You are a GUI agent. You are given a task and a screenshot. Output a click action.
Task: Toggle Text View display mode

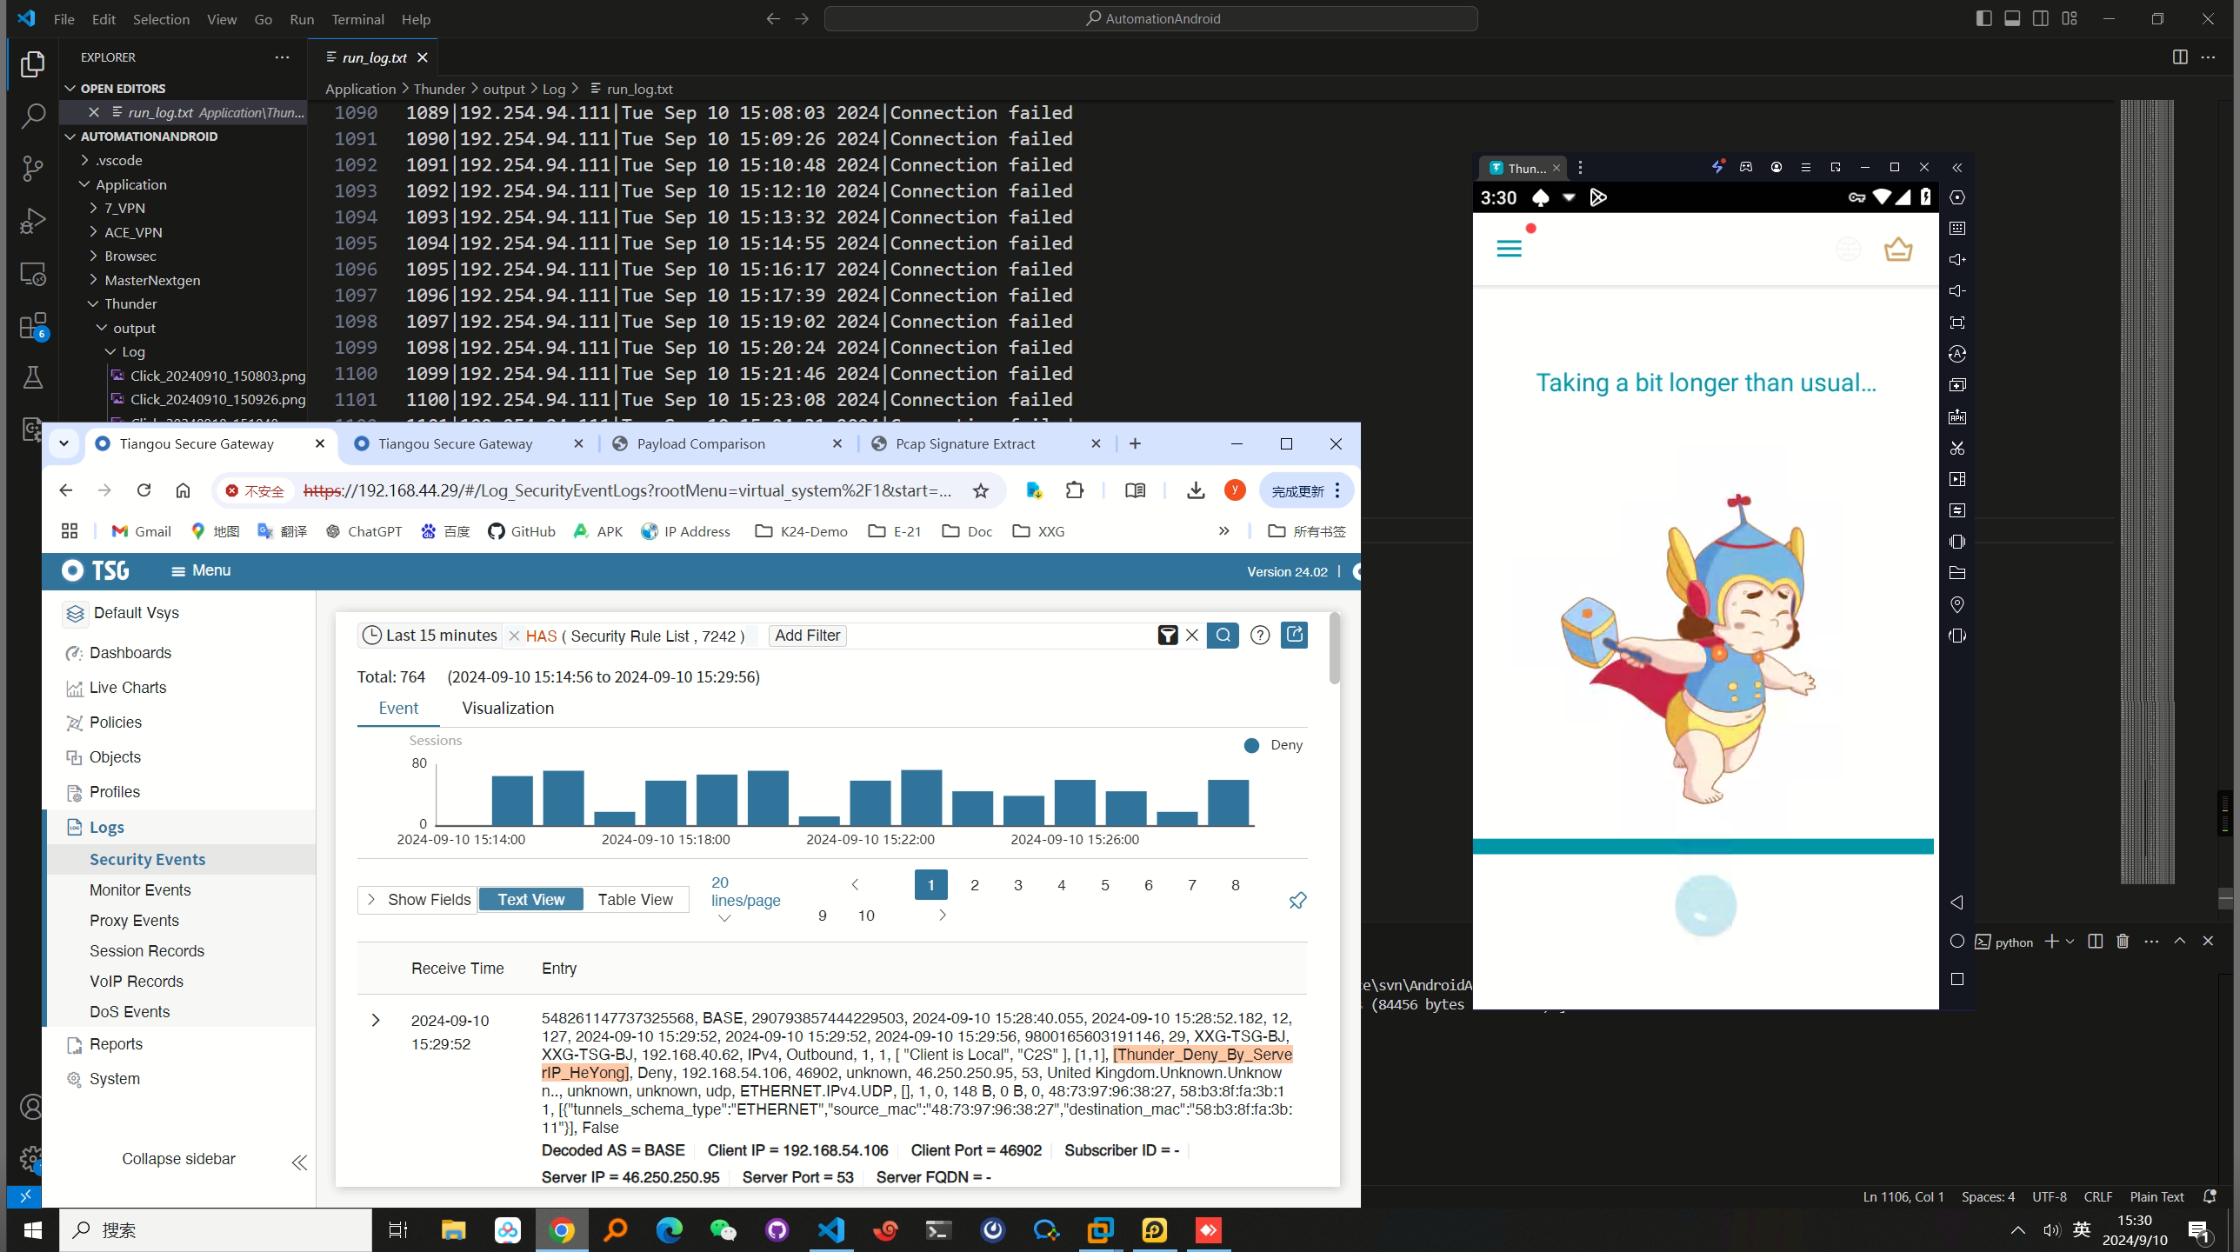pyautogui.click(x=530, y=899)
